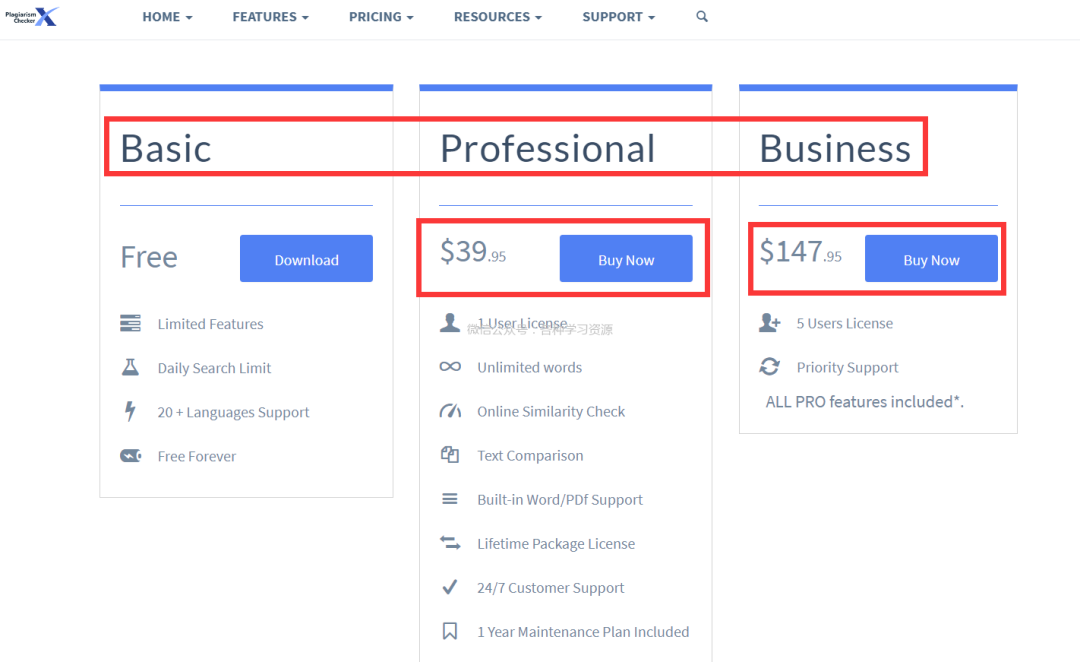Click the Plagiarism Checker X logo
The width and height of the screenshot is (1080, 662).
point(32,17)
